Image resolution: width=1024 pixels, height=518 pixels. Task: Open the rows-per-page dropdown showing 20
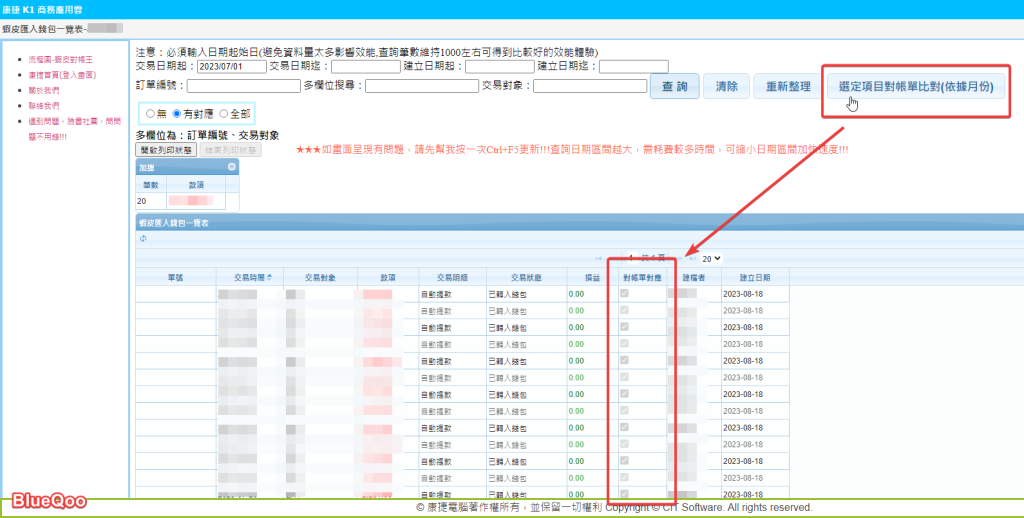click(x=711, y=258)
